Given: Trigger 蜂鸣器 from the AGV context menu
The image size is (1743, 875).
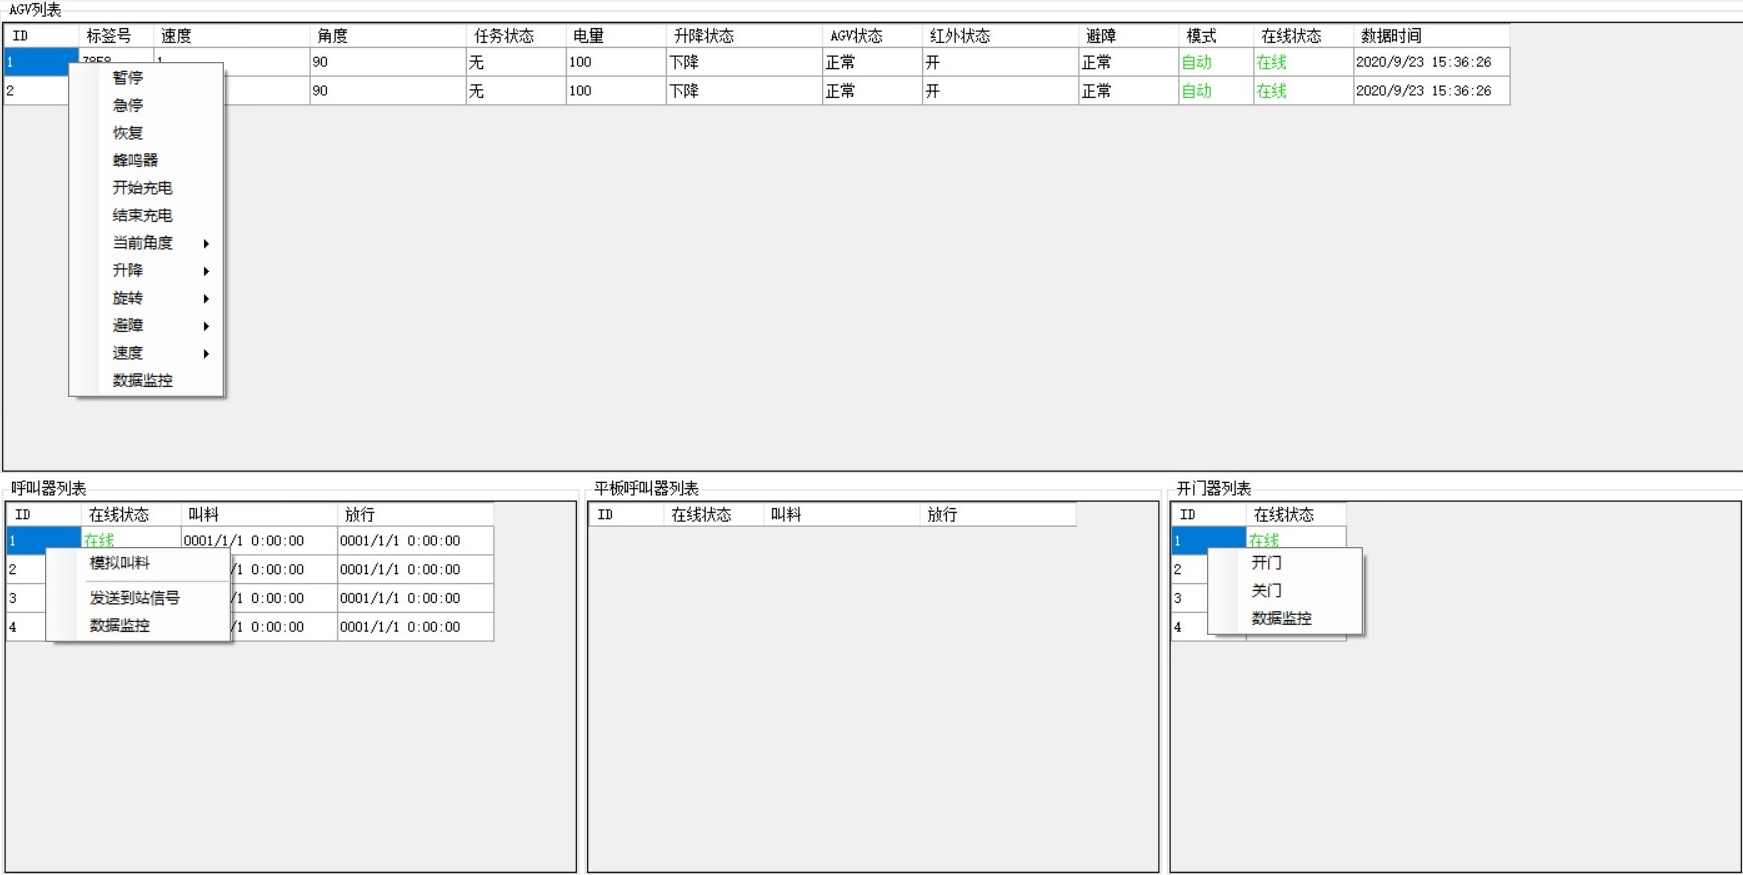Looking at the screenshot, I should (x=146, y=160).
